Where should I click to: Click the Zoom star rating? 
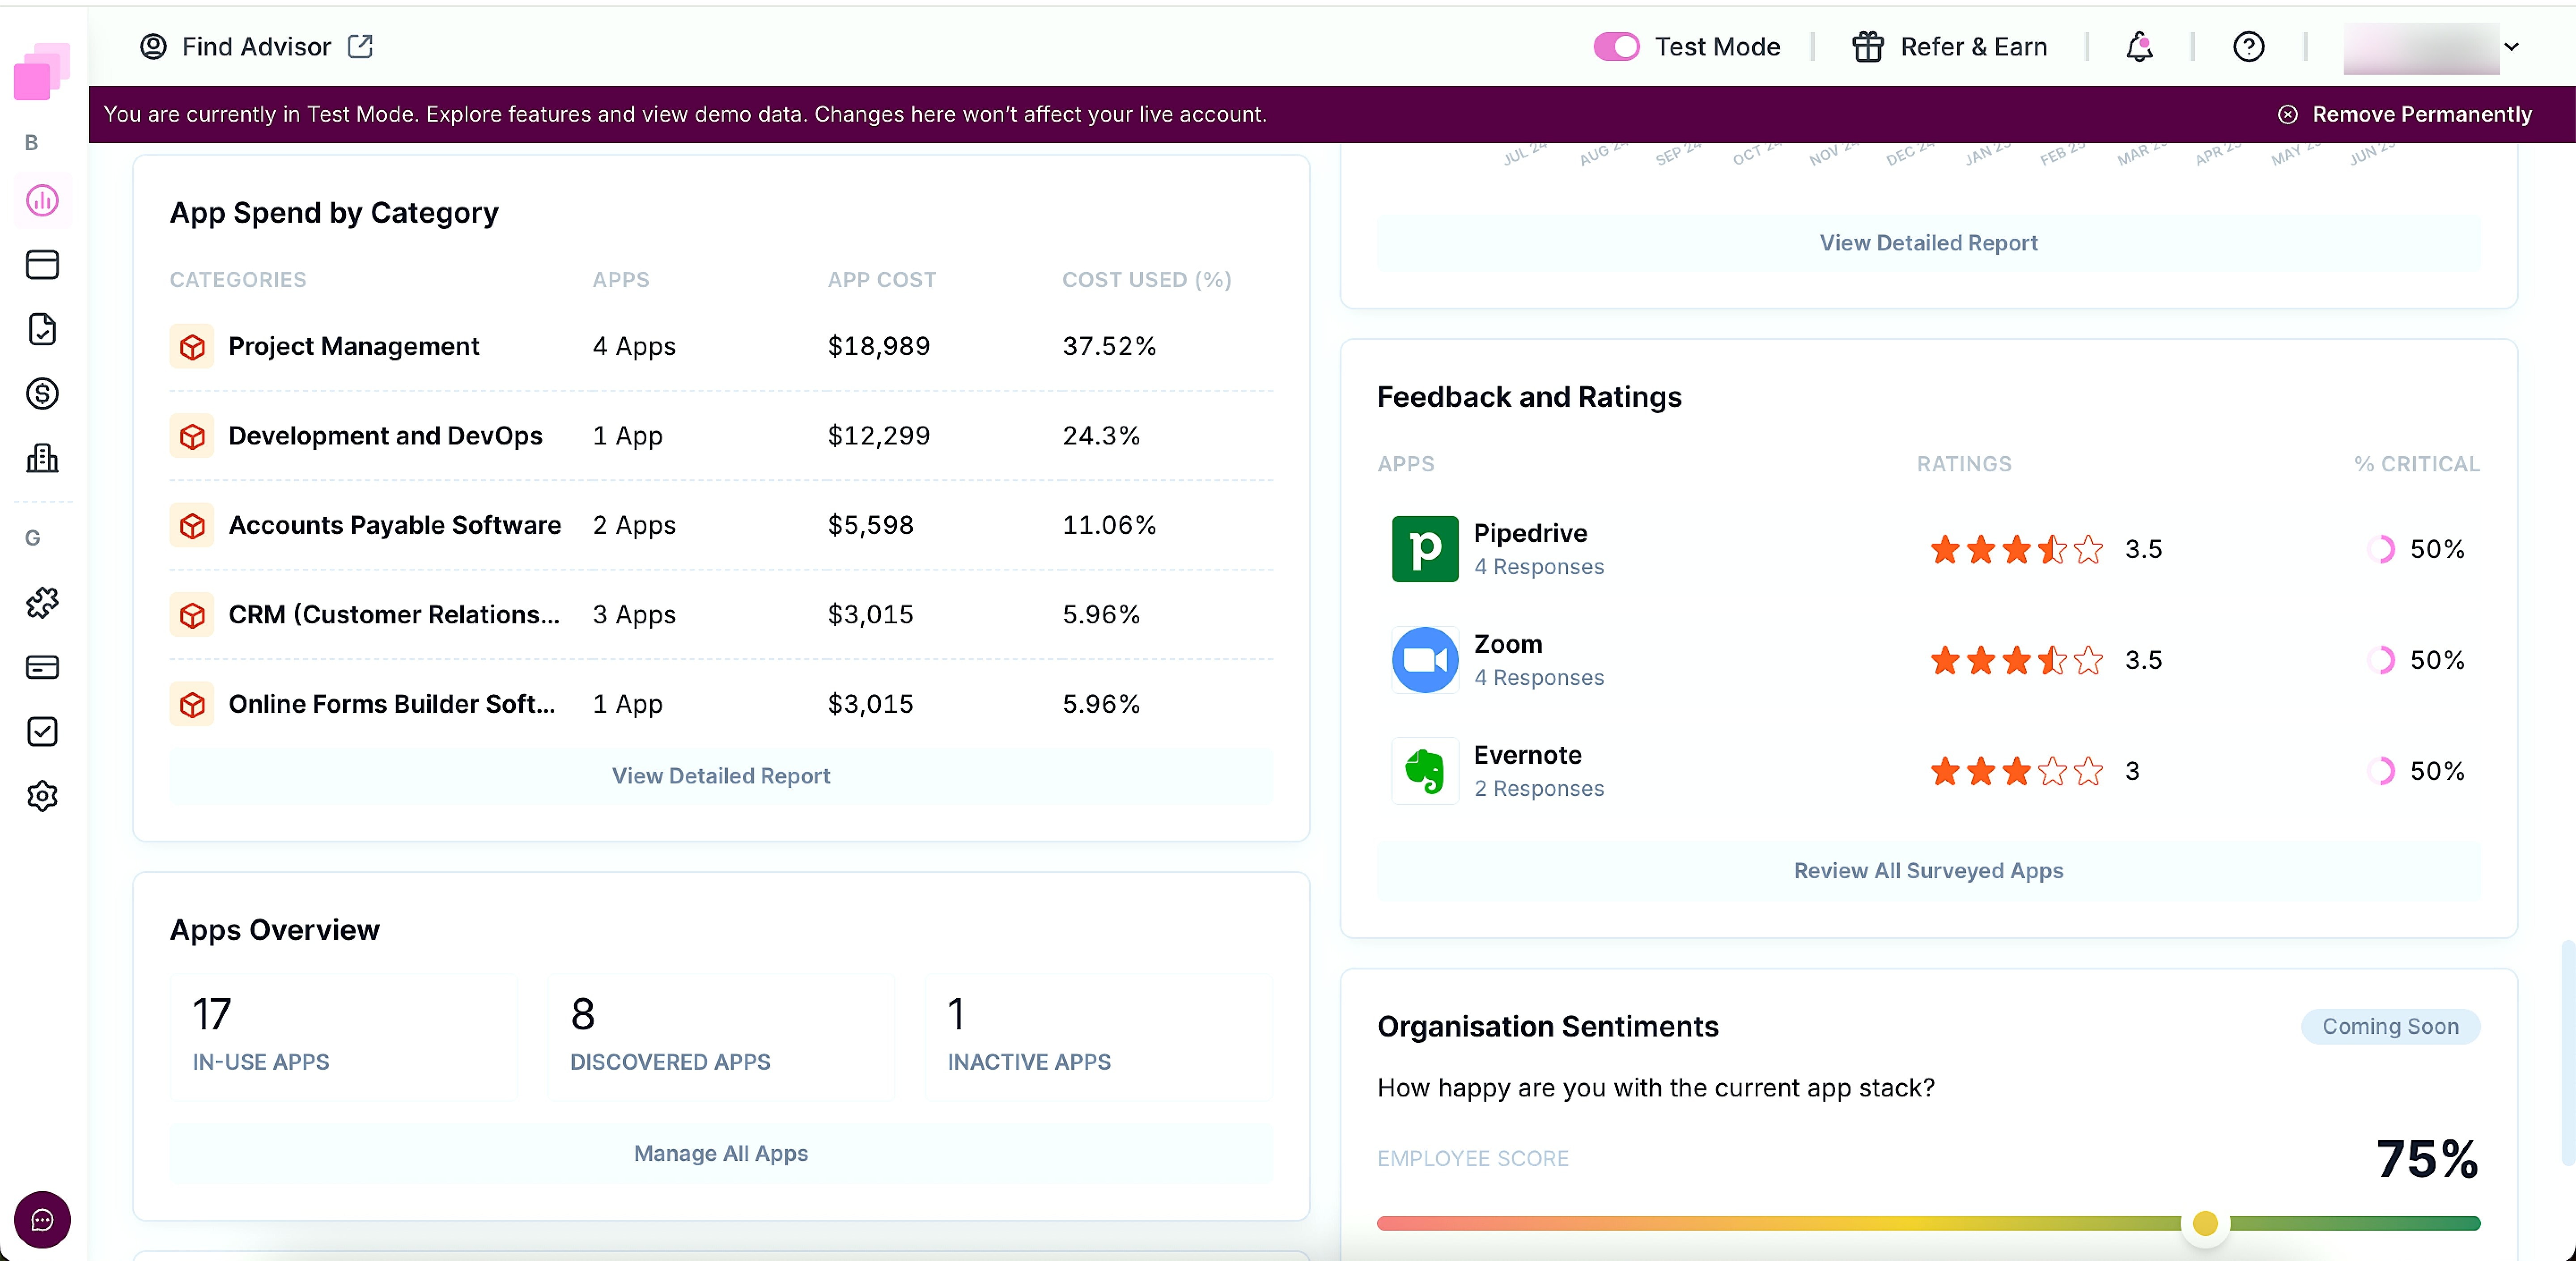click(2016, 660)
